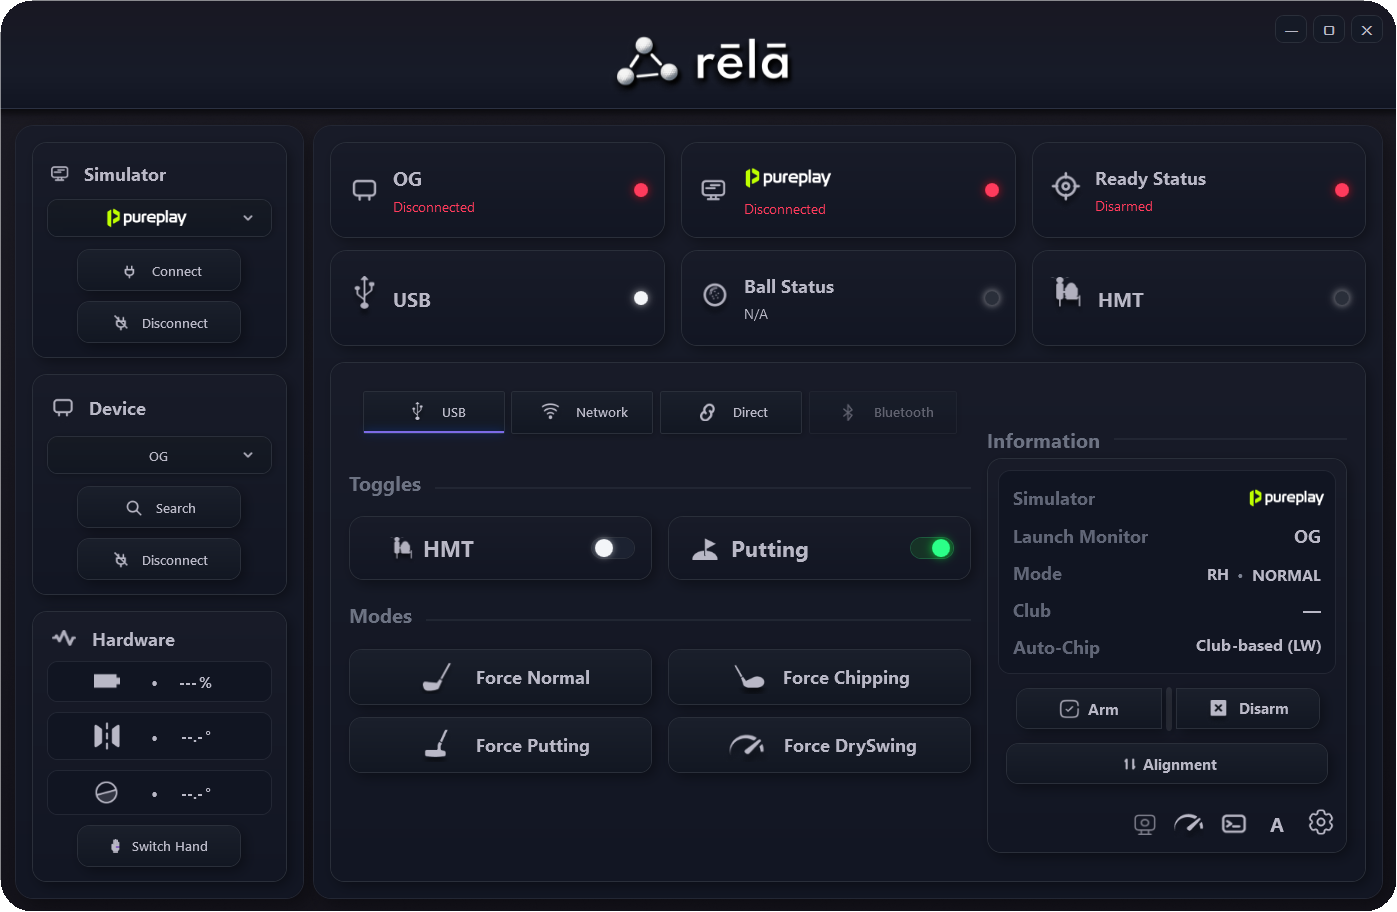Click the Ready Status red indicator dot
This screenshot has height=912, width=1397.
pyautogui.click(x=1342, y=190)
